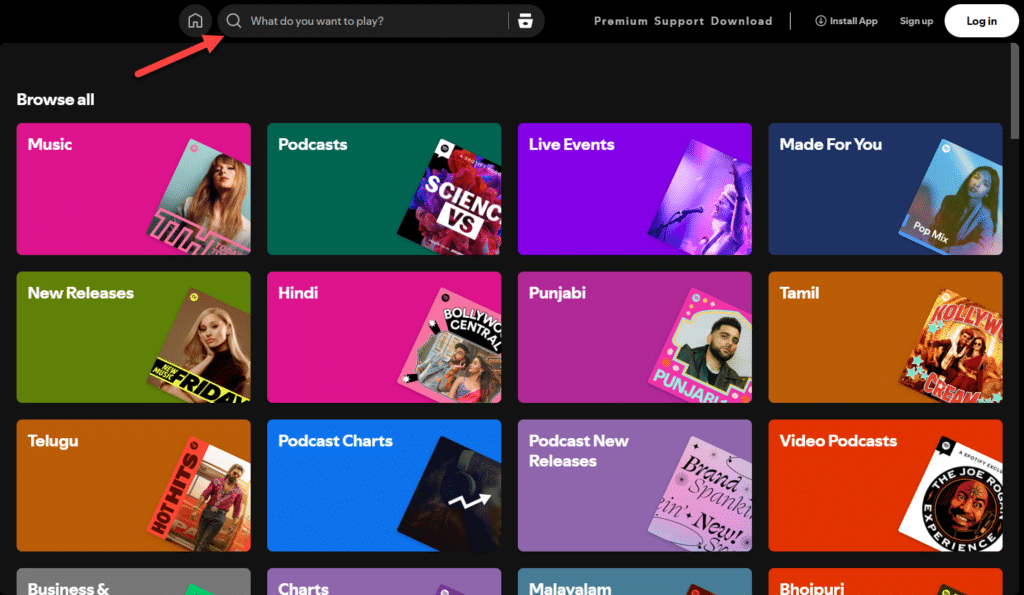This screenshot has height=595, width=1024.
Task: Open the Download link
Action: (741, 21)
